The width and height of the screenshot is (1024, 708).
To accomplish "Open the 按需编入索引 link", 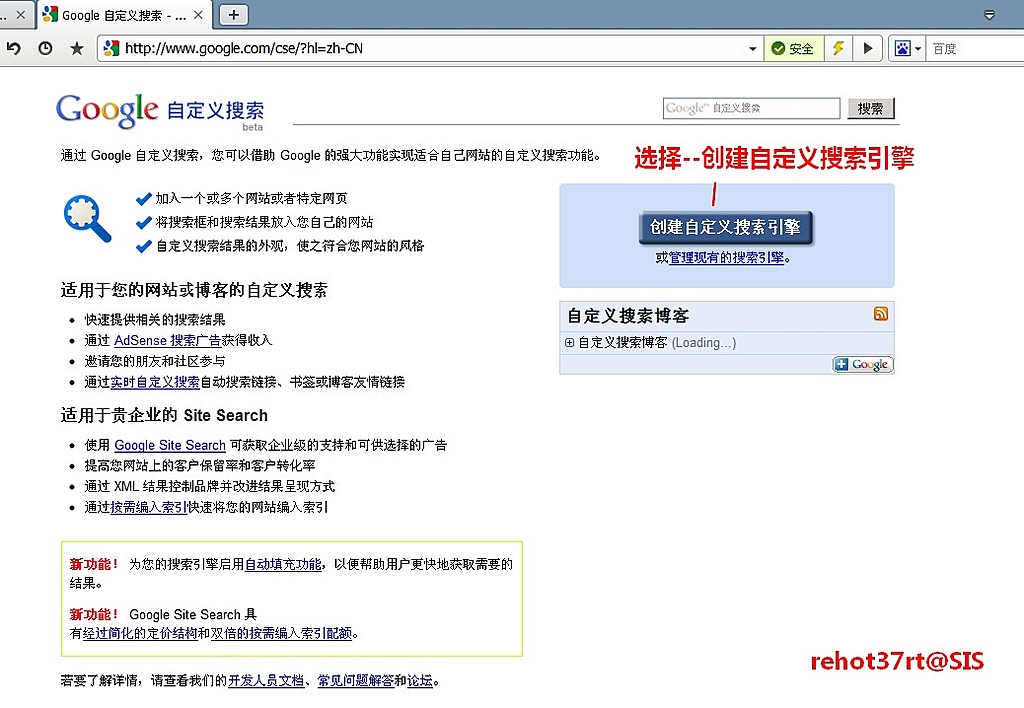I will [149, 507].
